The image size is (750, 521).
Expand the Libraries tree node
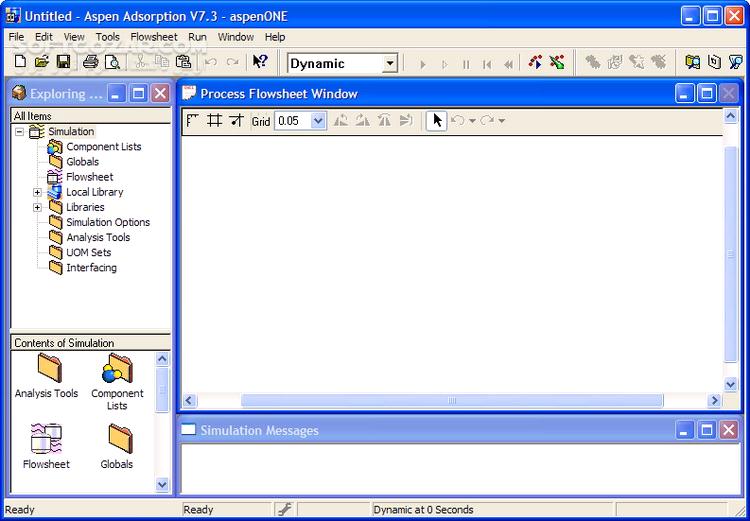(37, 208)
